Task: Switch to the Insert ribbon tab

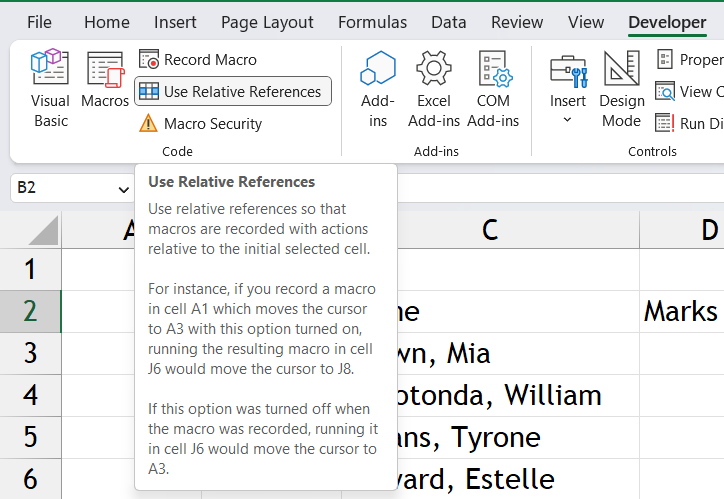Action: pos(175,22)
